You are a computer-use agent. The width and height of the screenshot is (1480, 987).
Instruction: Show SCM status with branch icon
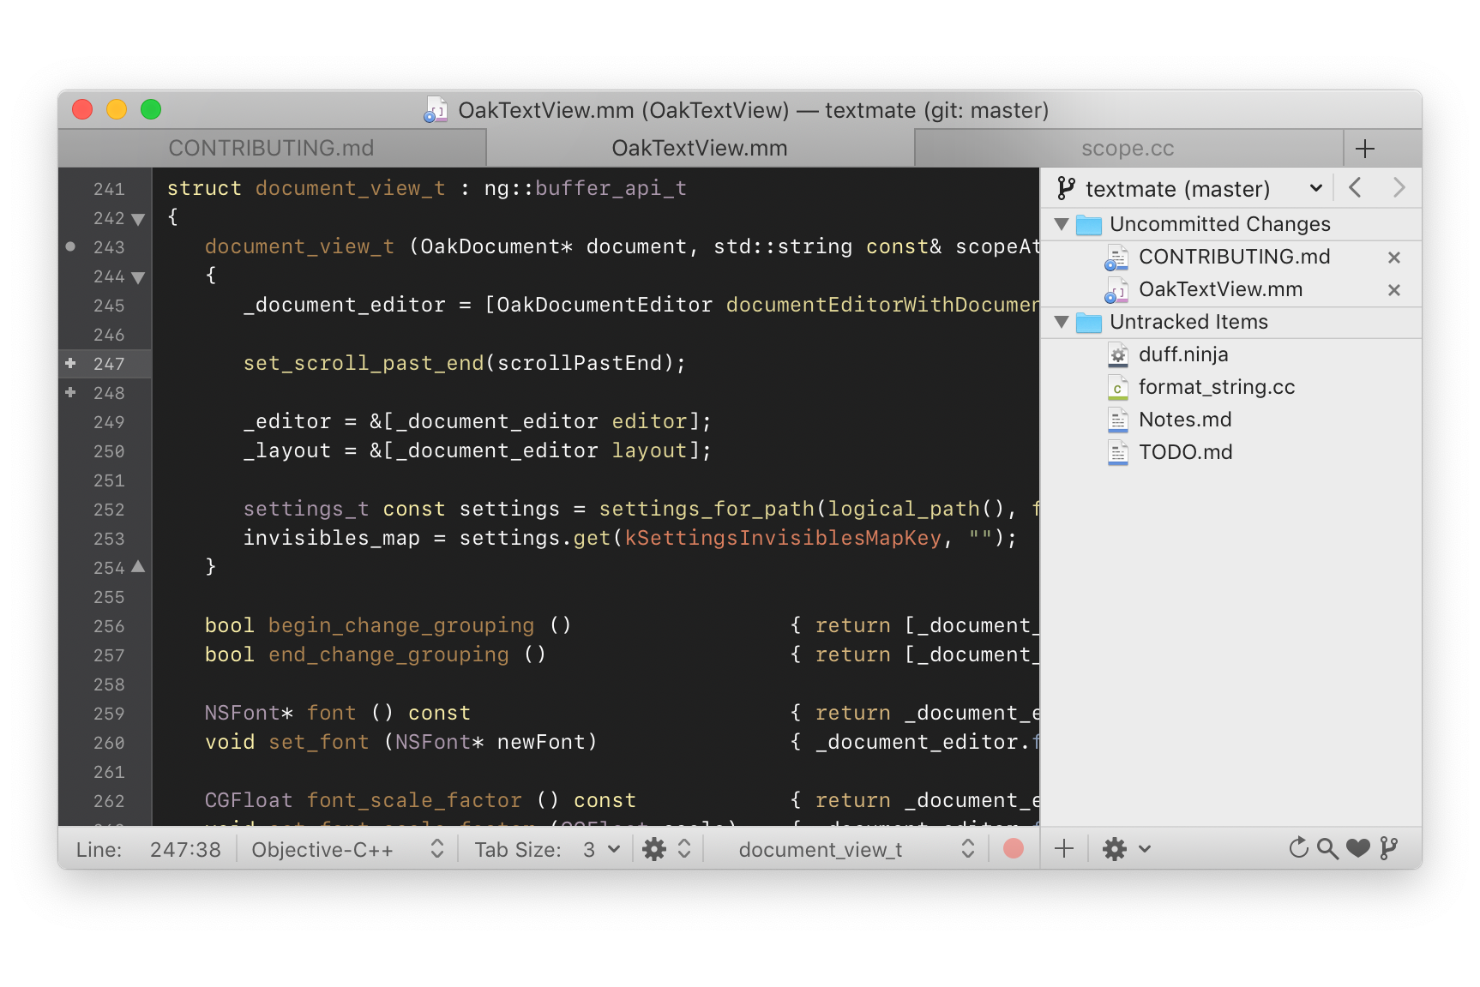coord(1388,849)
